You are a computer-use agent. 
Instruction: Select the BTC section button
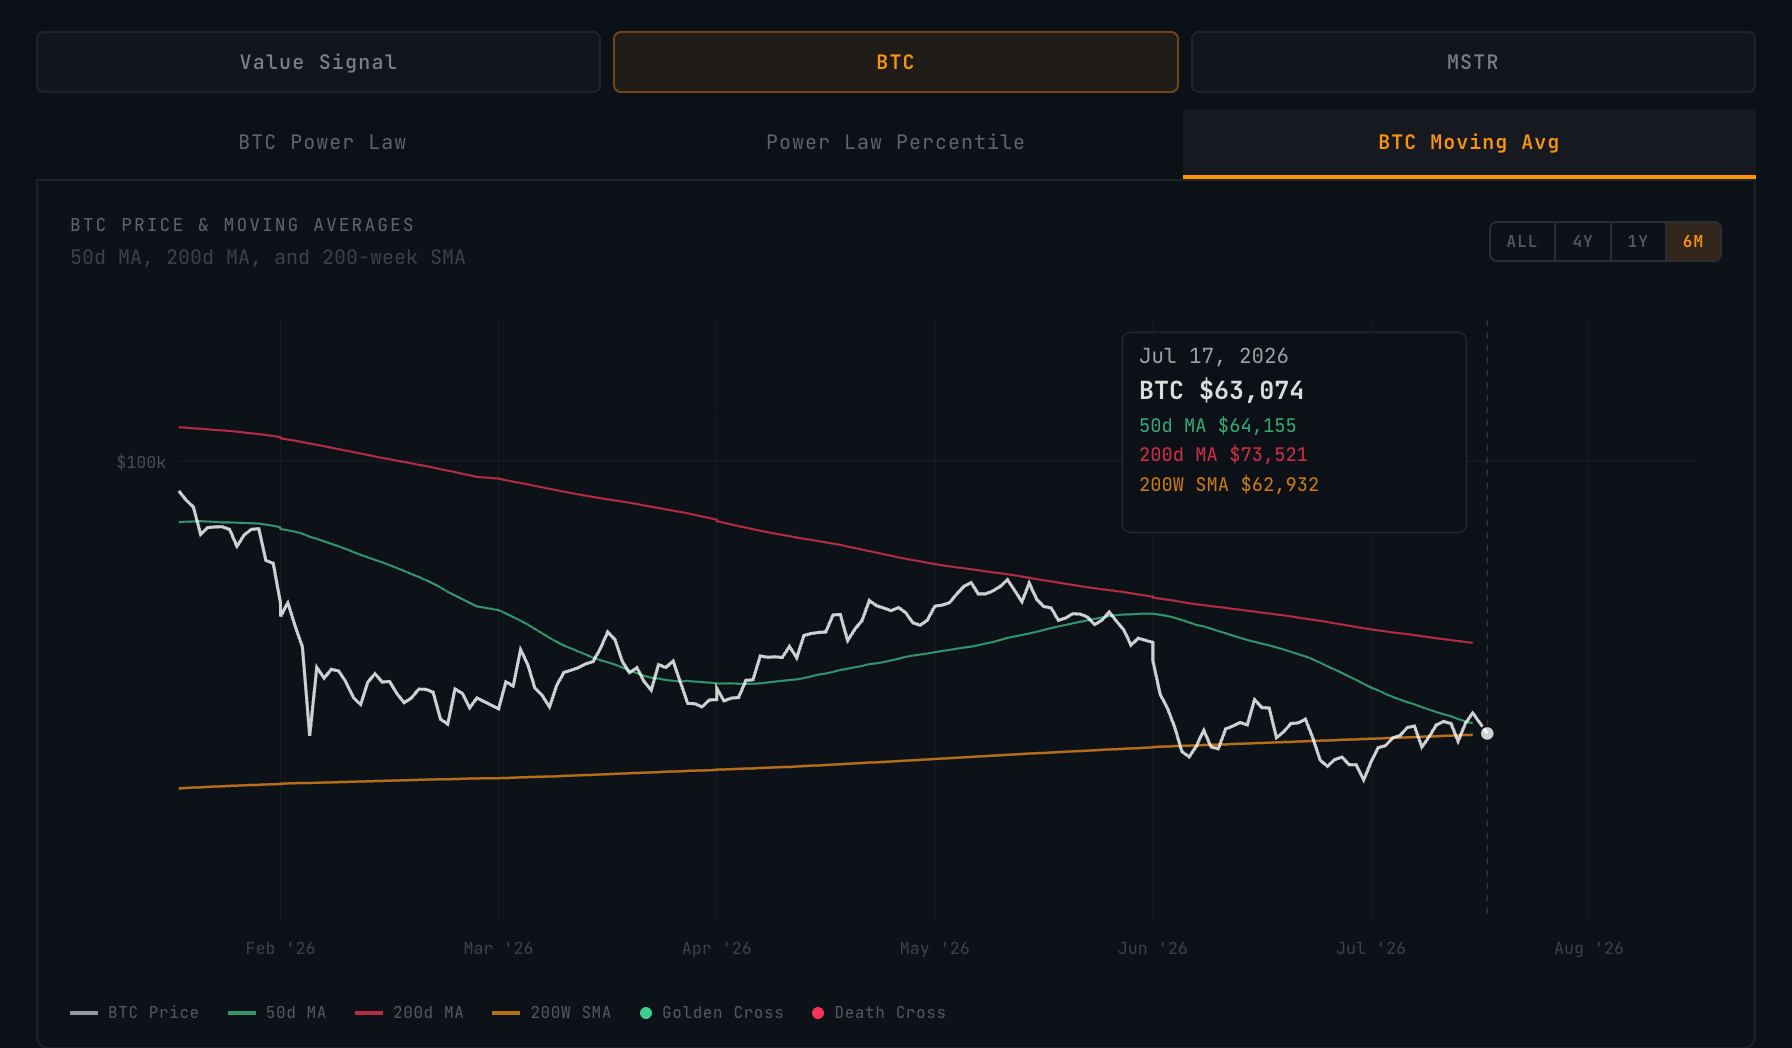click(895, 62)
